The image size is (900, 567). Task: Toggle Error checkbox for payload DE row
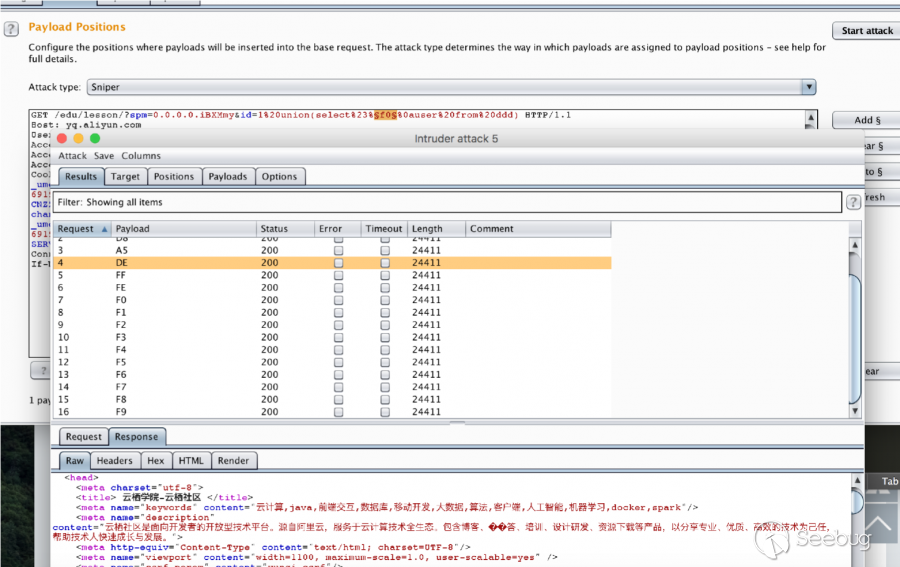tap(338, 263)
